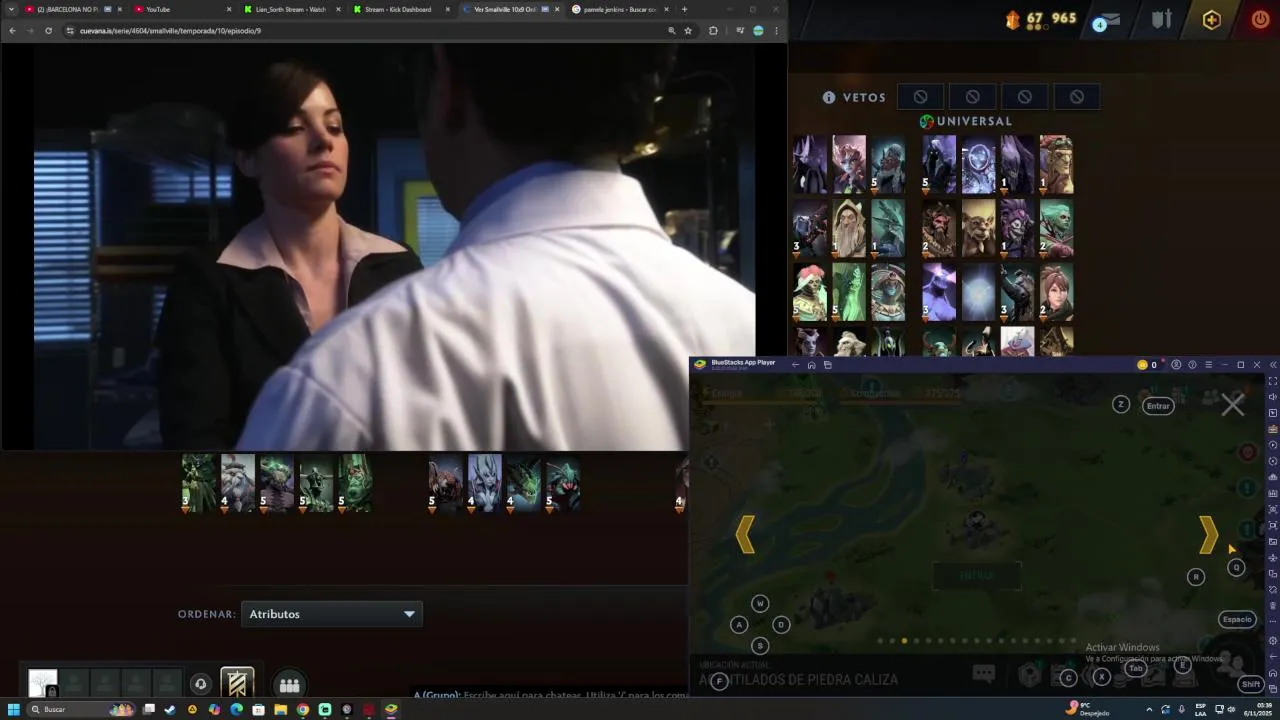Open BlueStacks multi-instance windows icon
This screenshot has height=720, width=1280.
827,365
